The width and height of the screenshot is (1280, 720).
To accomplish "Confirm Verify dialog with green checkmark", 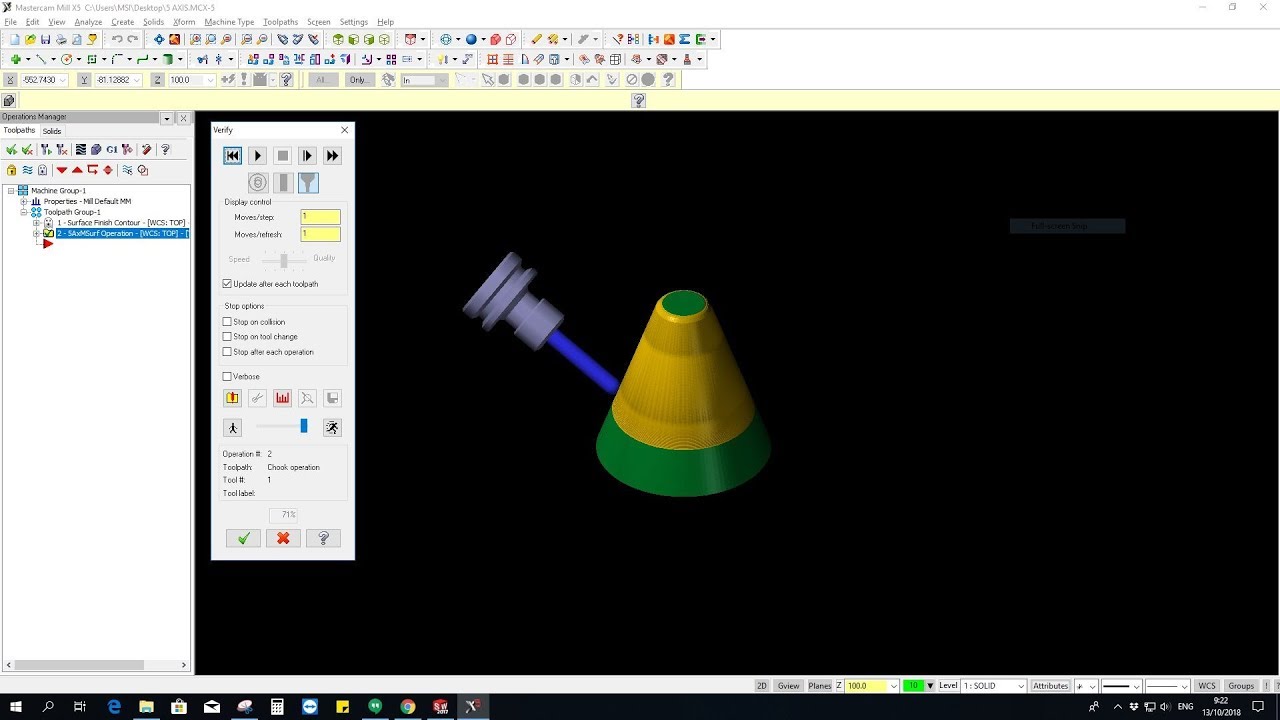I will pyautogui.click(x=243, y=538).
